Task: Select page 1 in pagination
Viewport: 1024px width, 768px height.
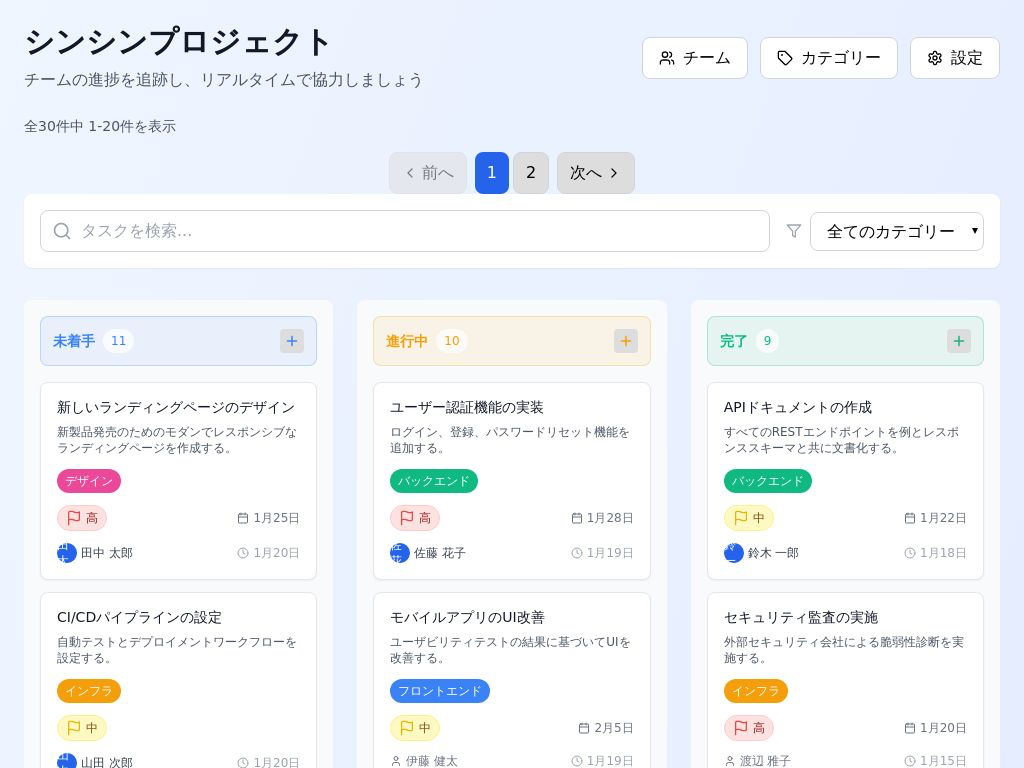Action: (x=492, y=173)
